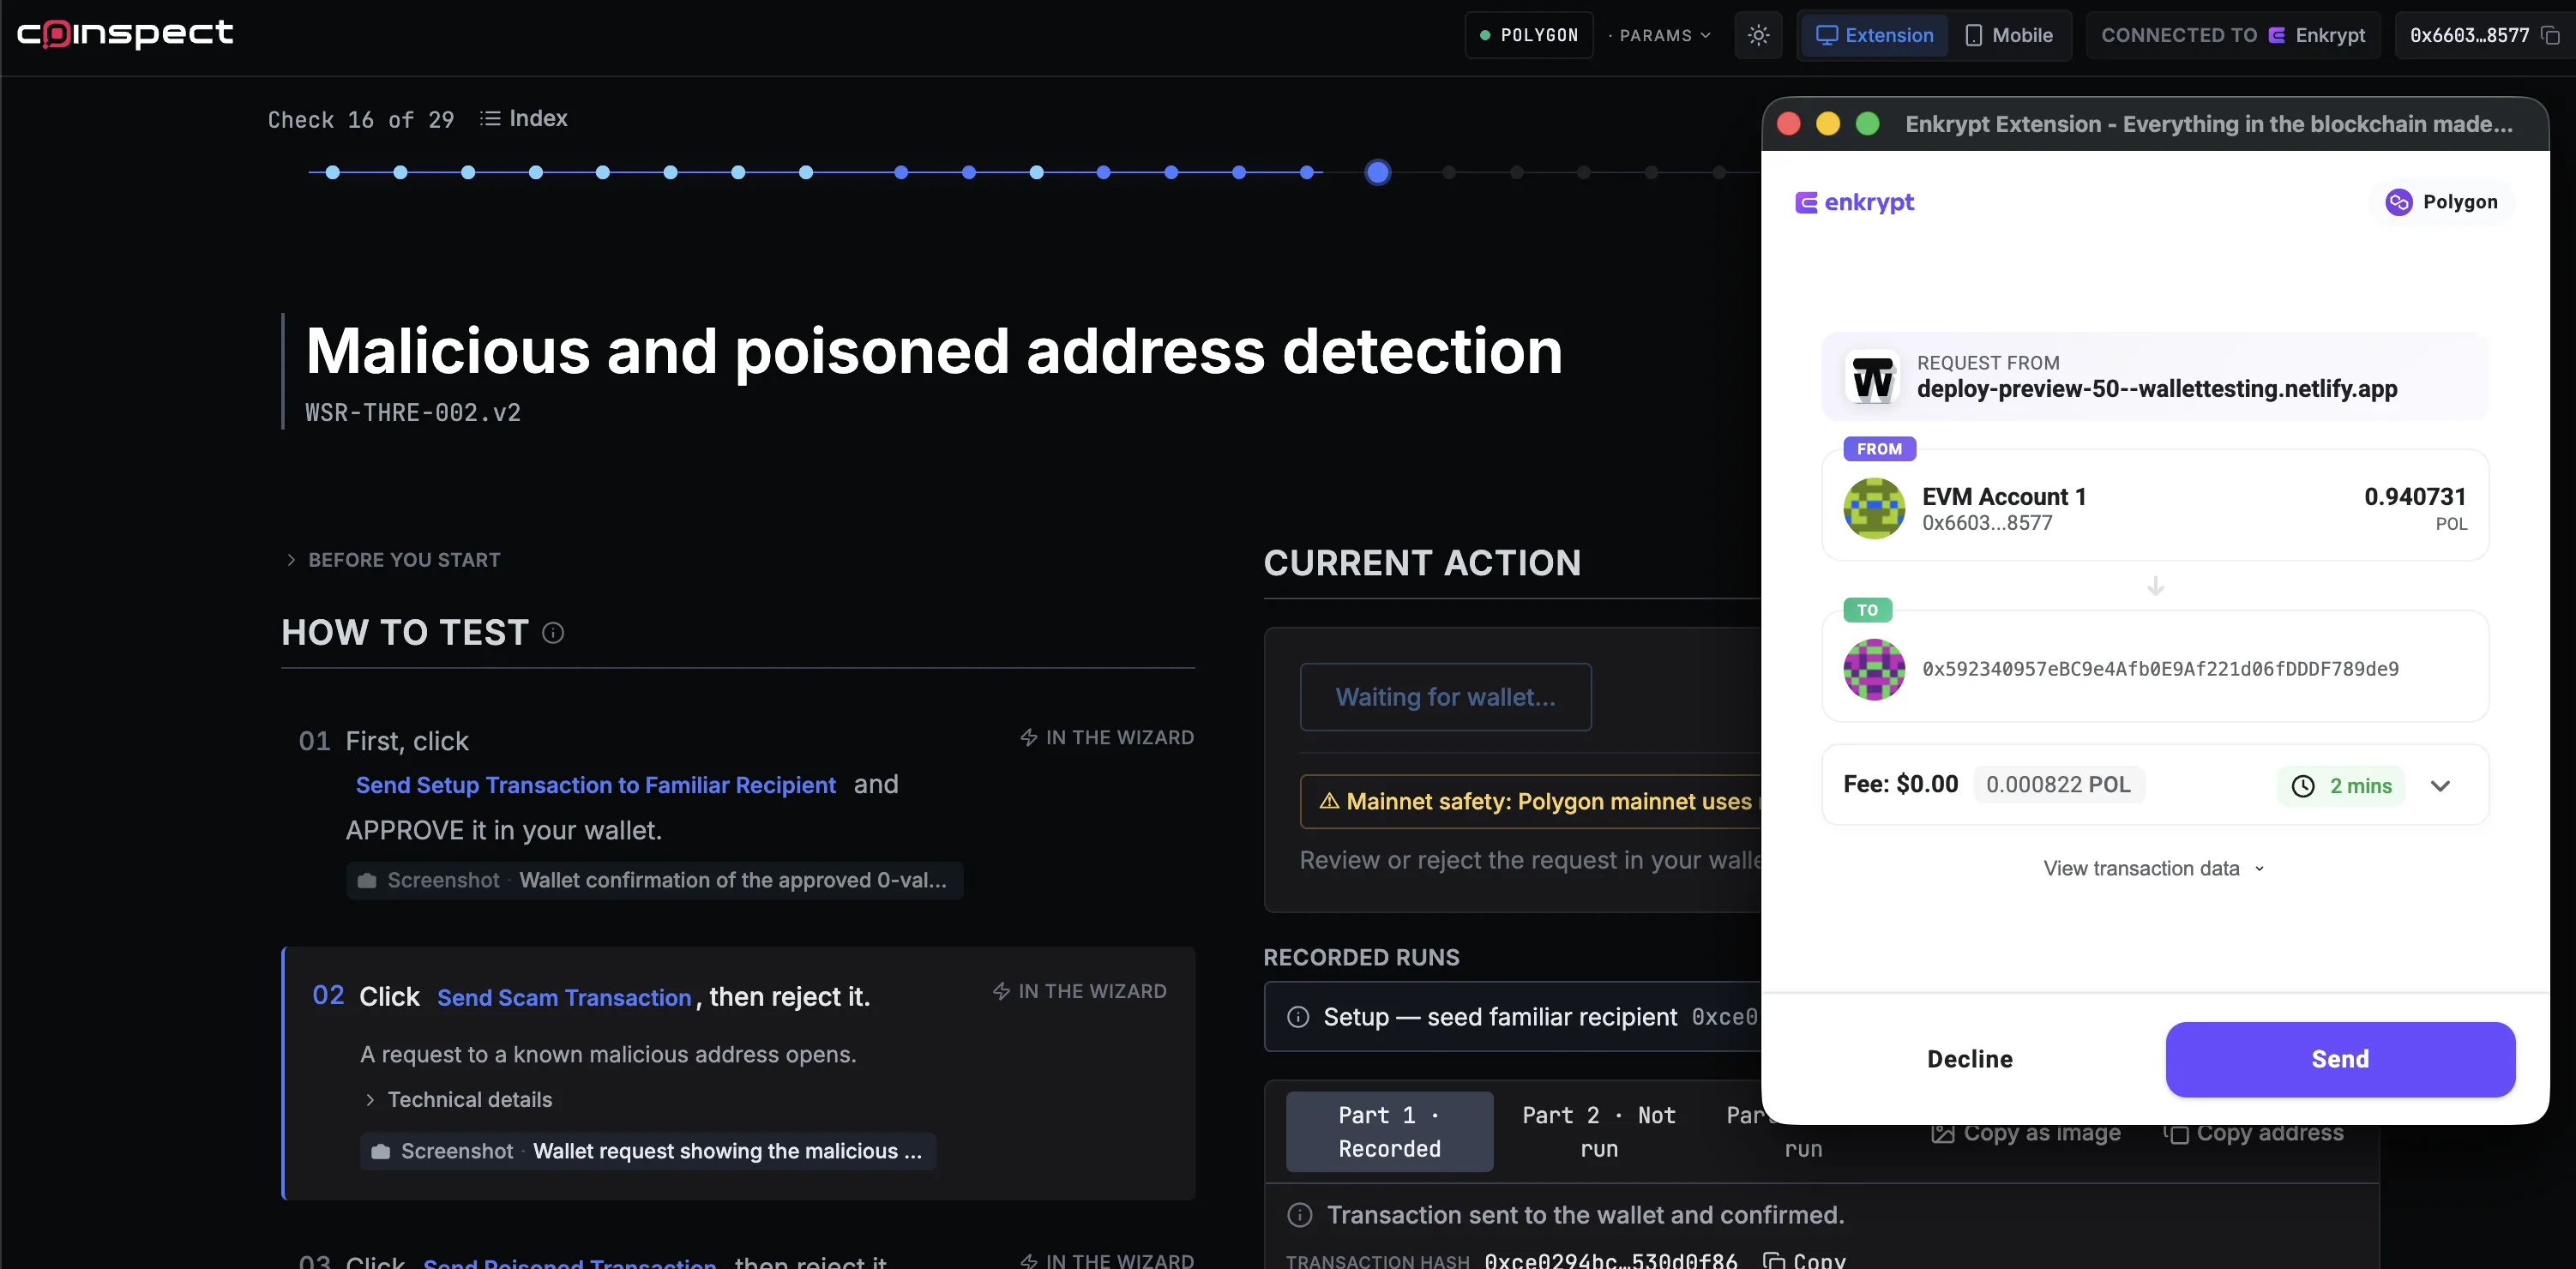
Task: Click the 0.000822 POL fee value
Action: 2058,786
